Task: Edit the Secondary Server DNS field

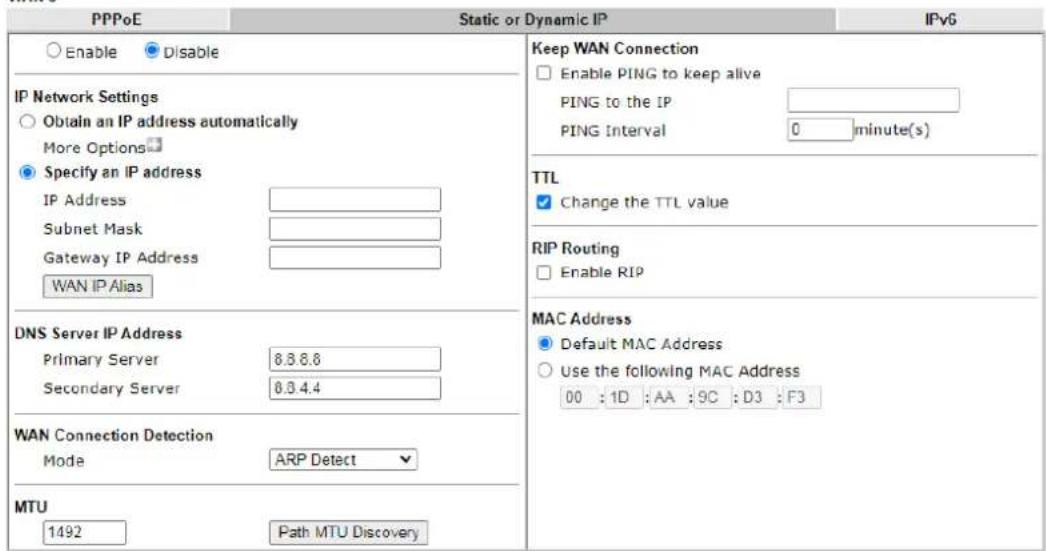Action: click(x=355, y=388)
